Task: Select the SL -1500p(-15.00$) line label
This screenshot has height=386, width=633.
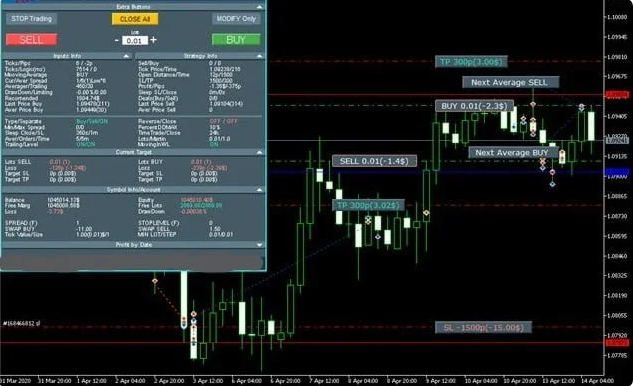Action: 483,327
